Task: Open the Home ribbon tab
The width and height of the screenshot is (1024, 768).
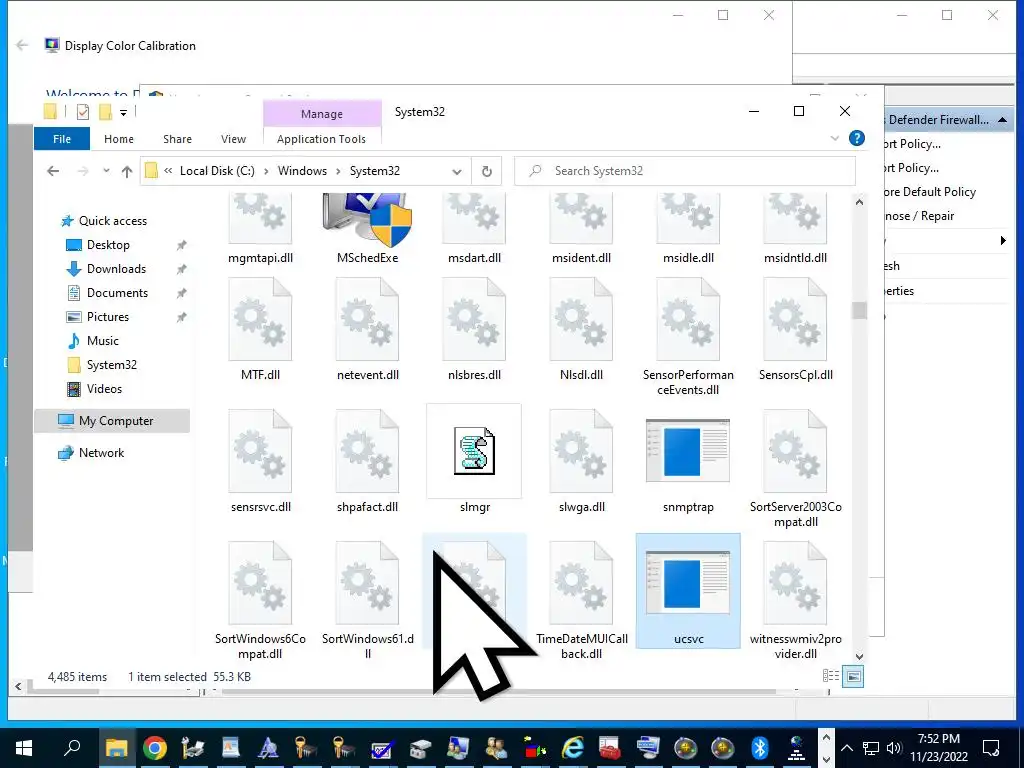Action: (119, 138)
